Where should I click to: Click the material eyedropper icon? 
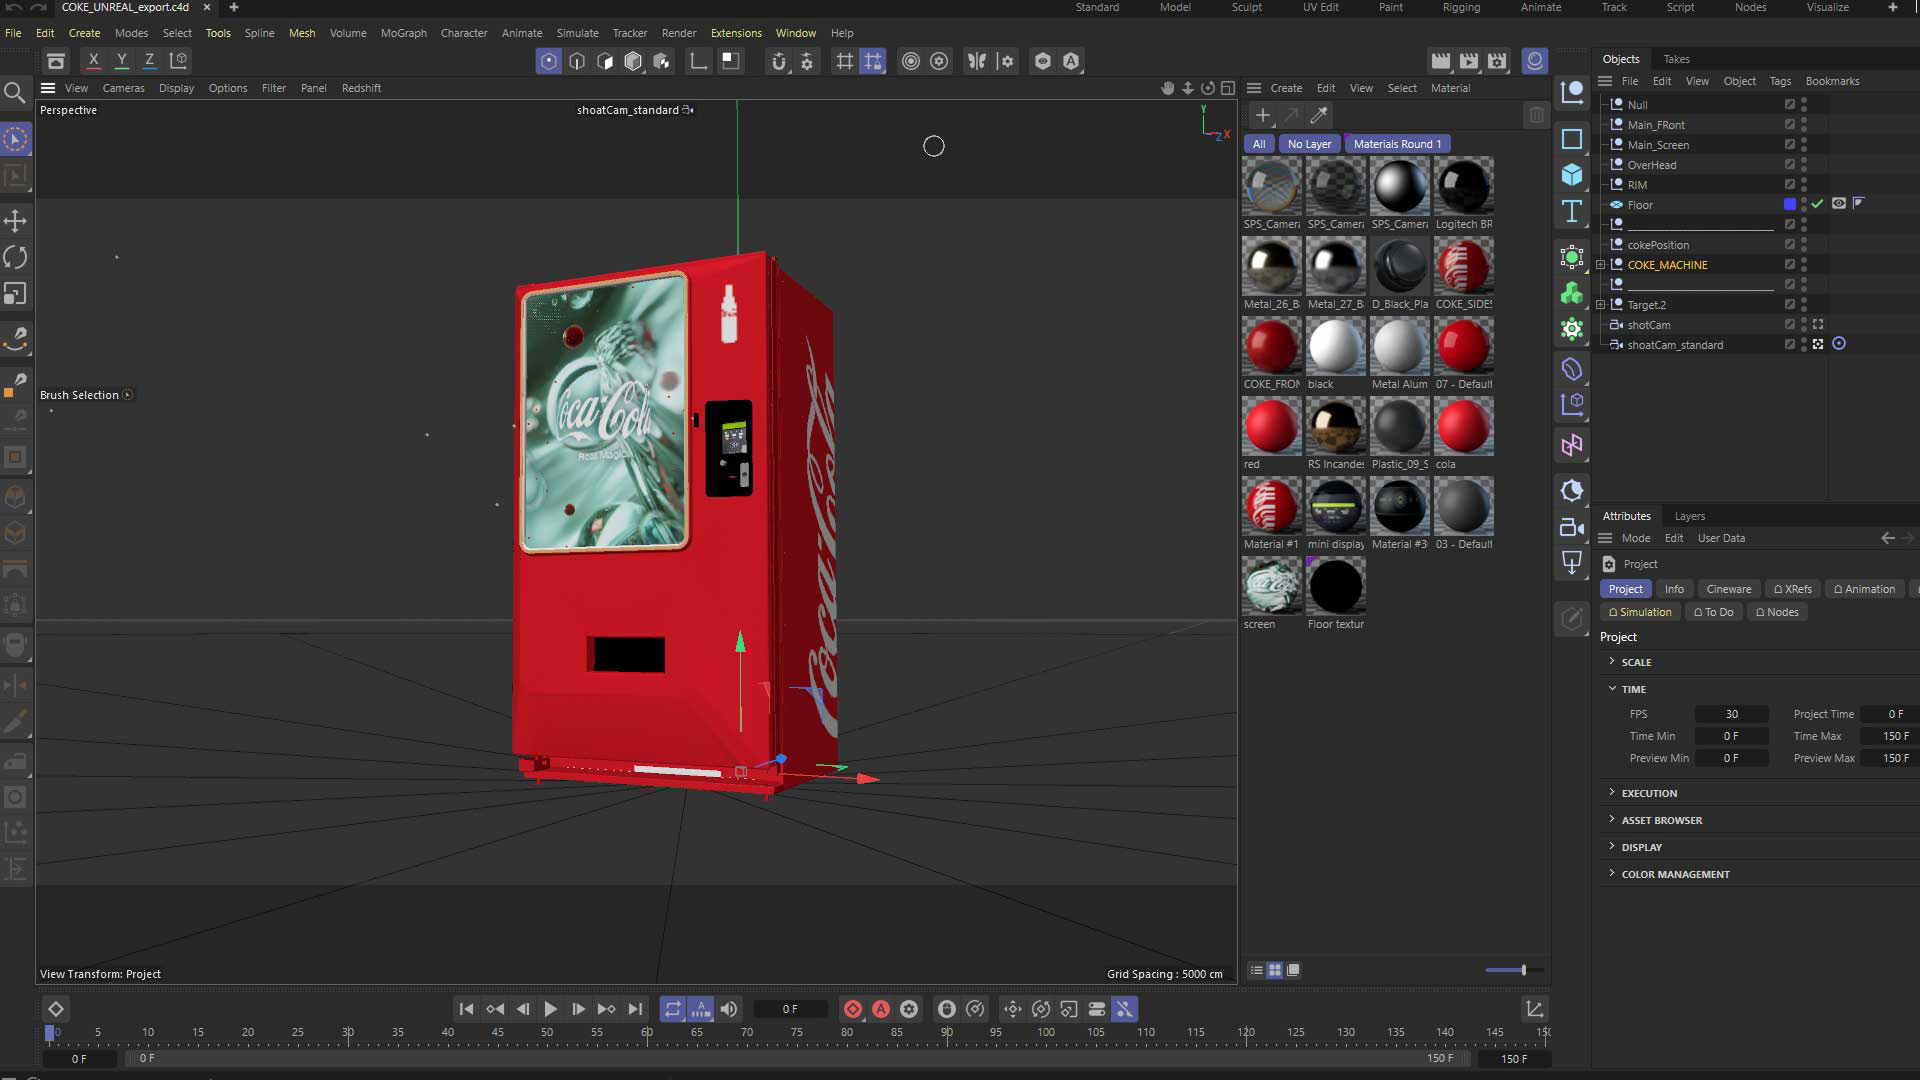coord(1319,116)
